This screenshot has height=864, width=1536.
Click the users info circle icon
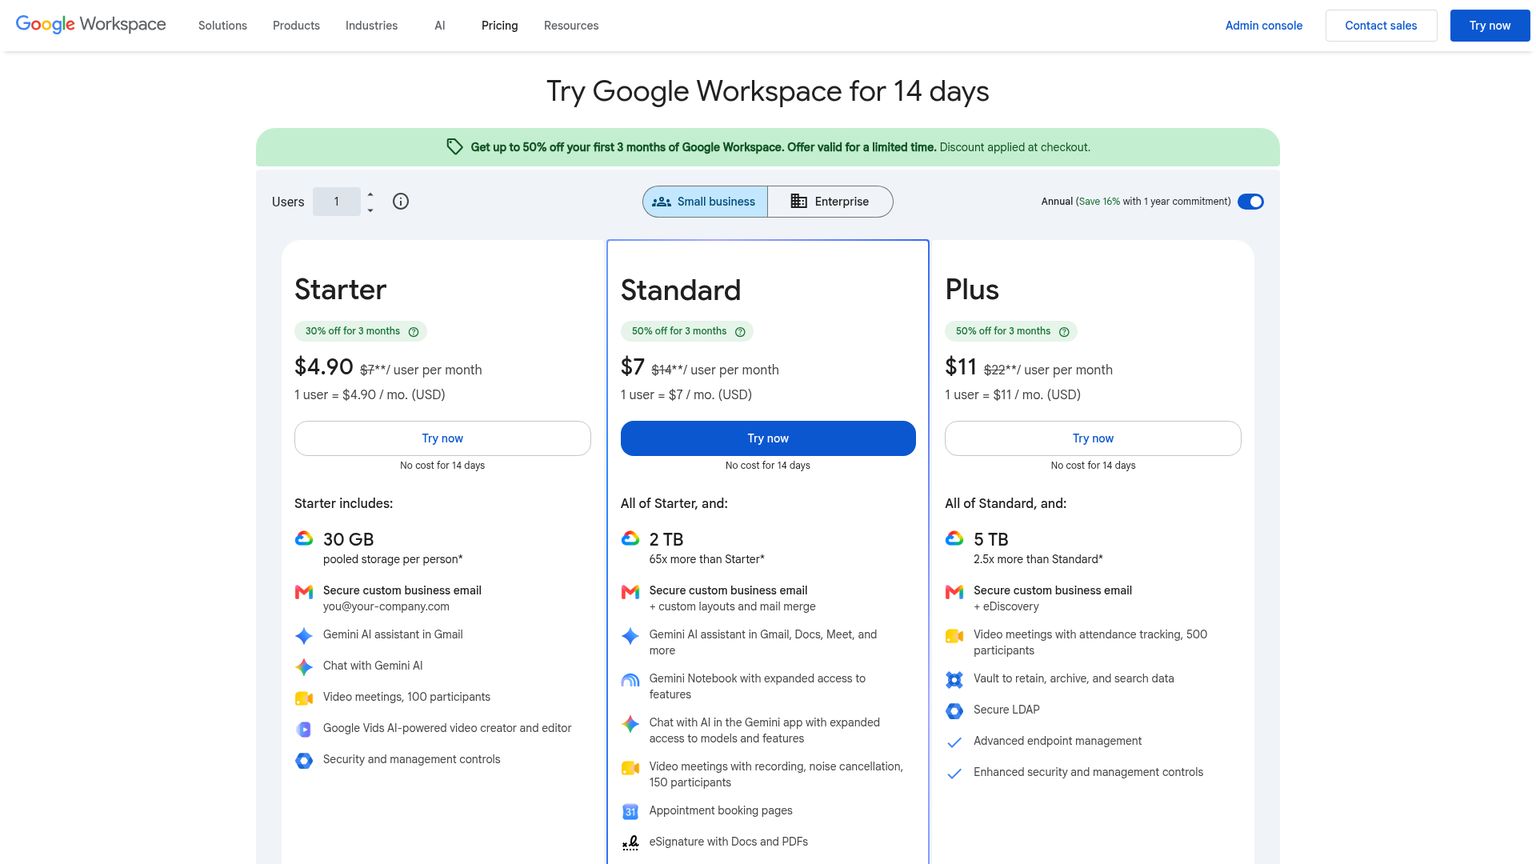(401, 201)
